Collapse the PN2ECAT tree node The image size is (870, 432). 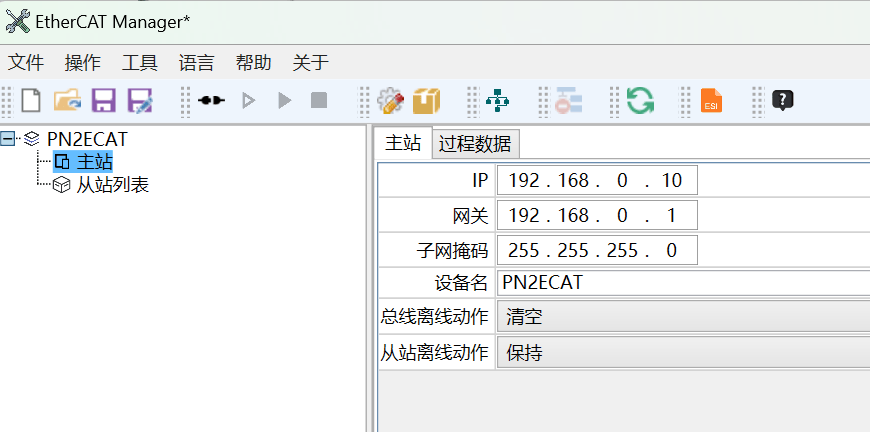tap(8, 139)
